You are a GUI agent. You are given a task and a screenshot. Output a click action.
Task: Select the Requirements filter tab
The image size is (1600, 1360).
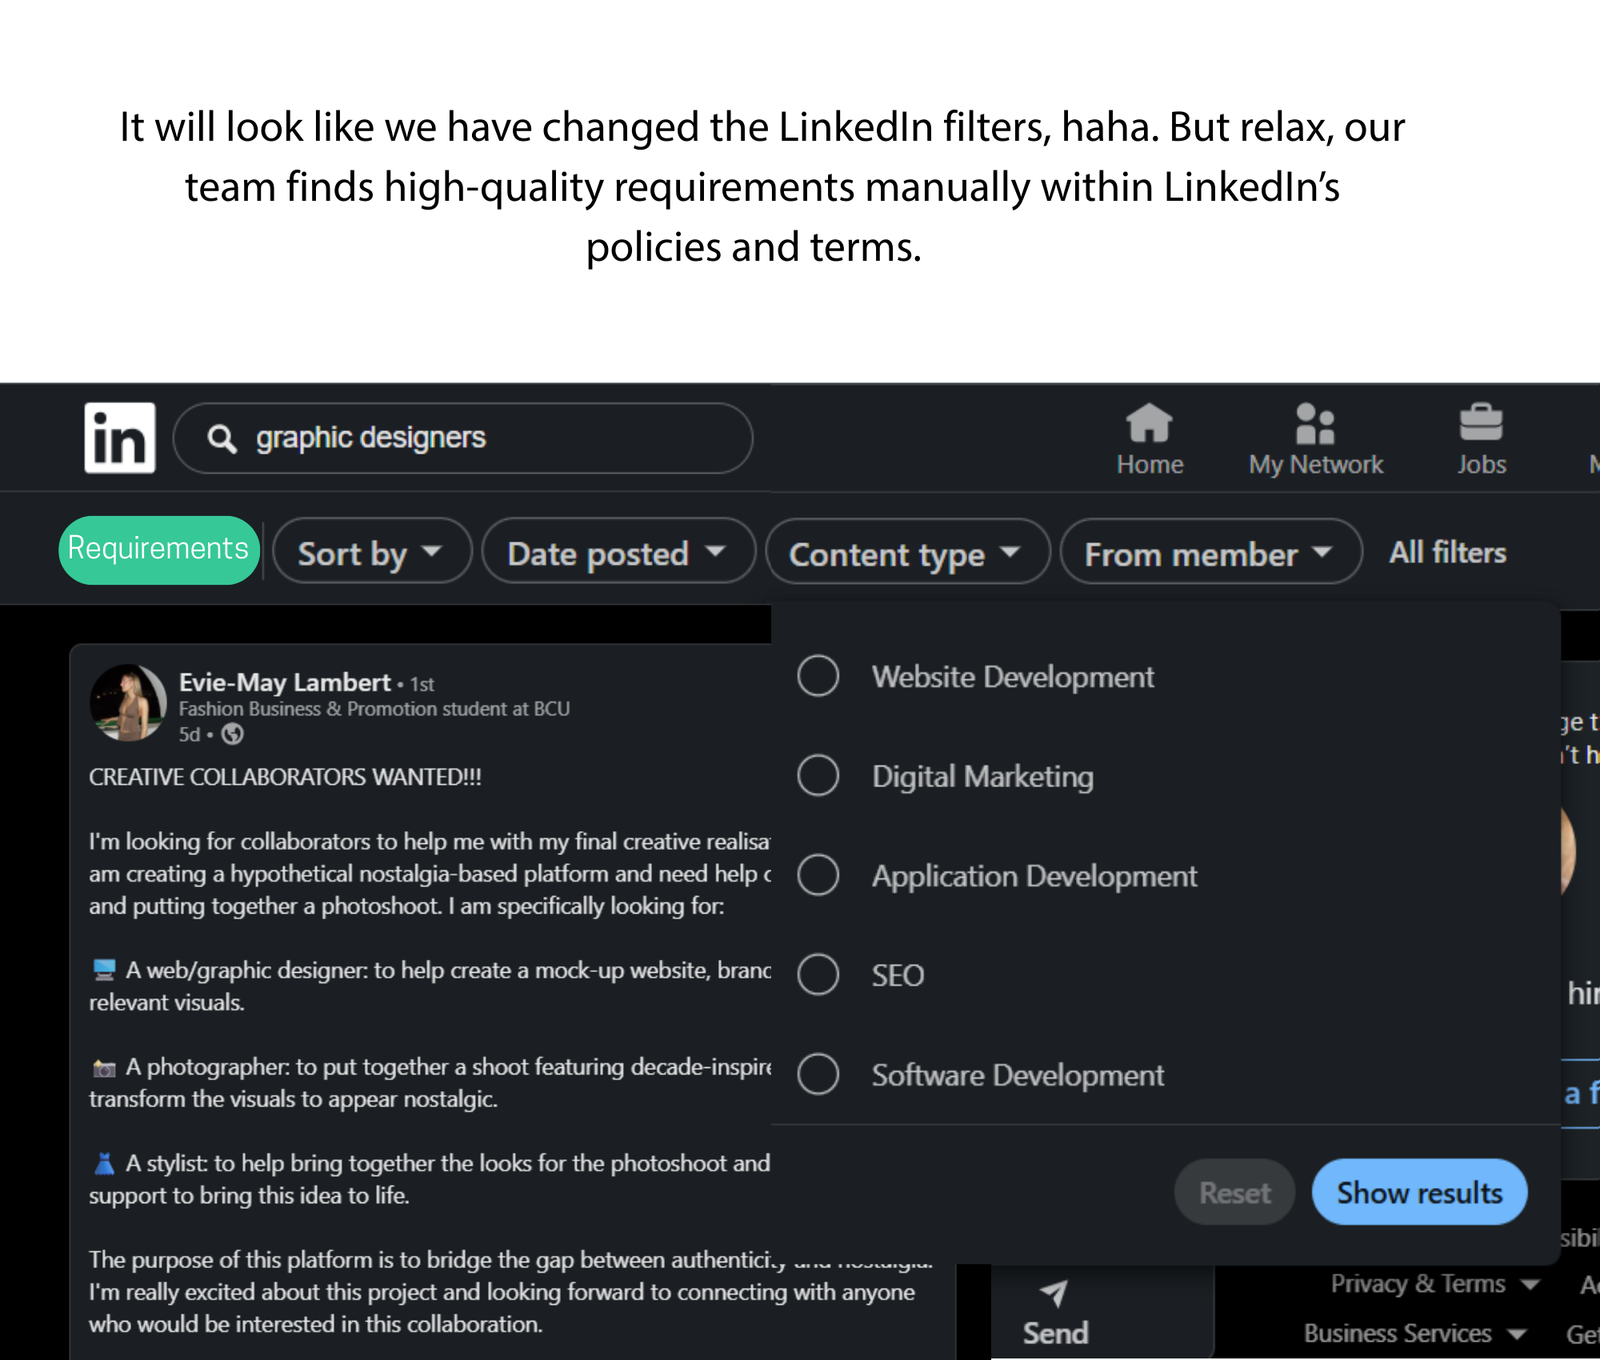click(x=159, y=550)
